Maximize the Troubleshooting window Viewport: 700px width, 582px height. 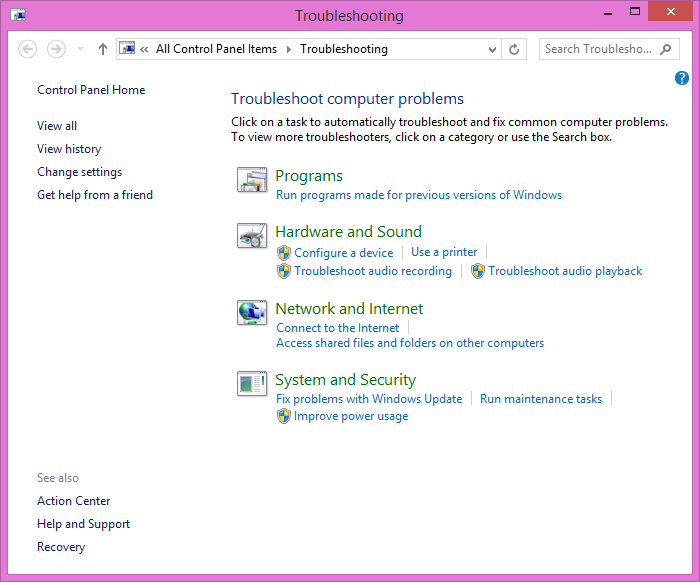point(634,12)
